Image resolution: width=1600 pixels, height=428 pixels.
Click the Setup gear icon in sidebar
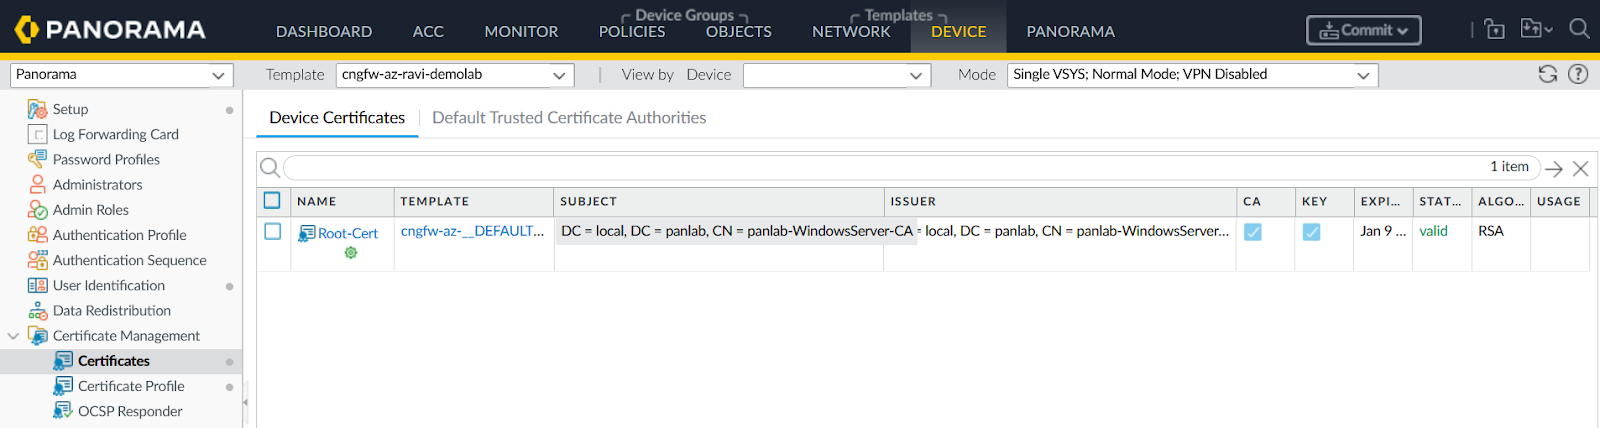37,109
